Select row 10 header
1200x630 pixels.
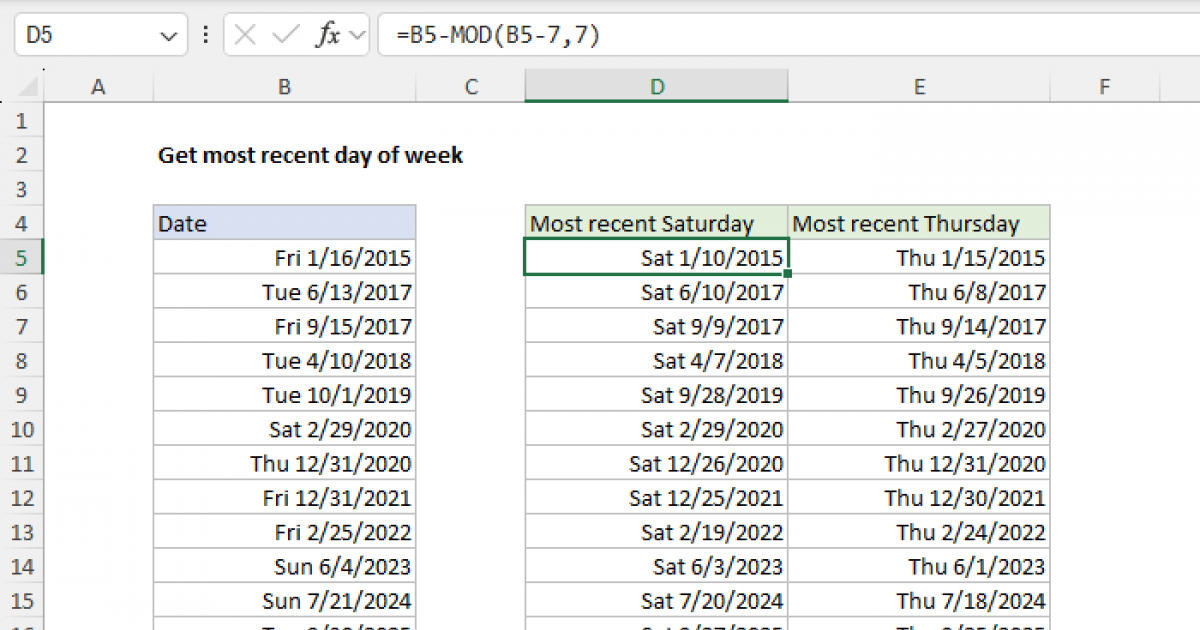pos(22,429)
